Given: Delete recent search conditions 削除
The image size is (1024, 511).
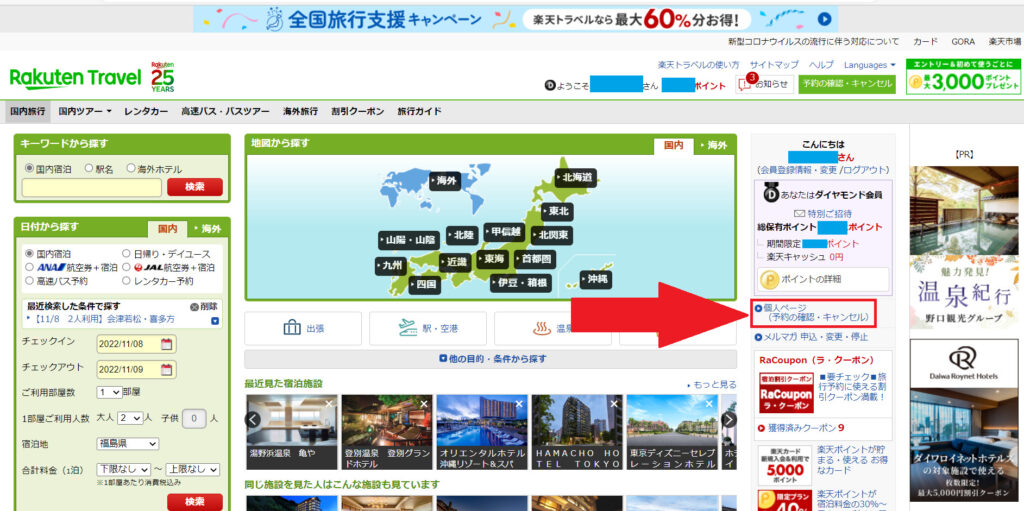Looking at the screenshot, I should click(x=204, y=306).
